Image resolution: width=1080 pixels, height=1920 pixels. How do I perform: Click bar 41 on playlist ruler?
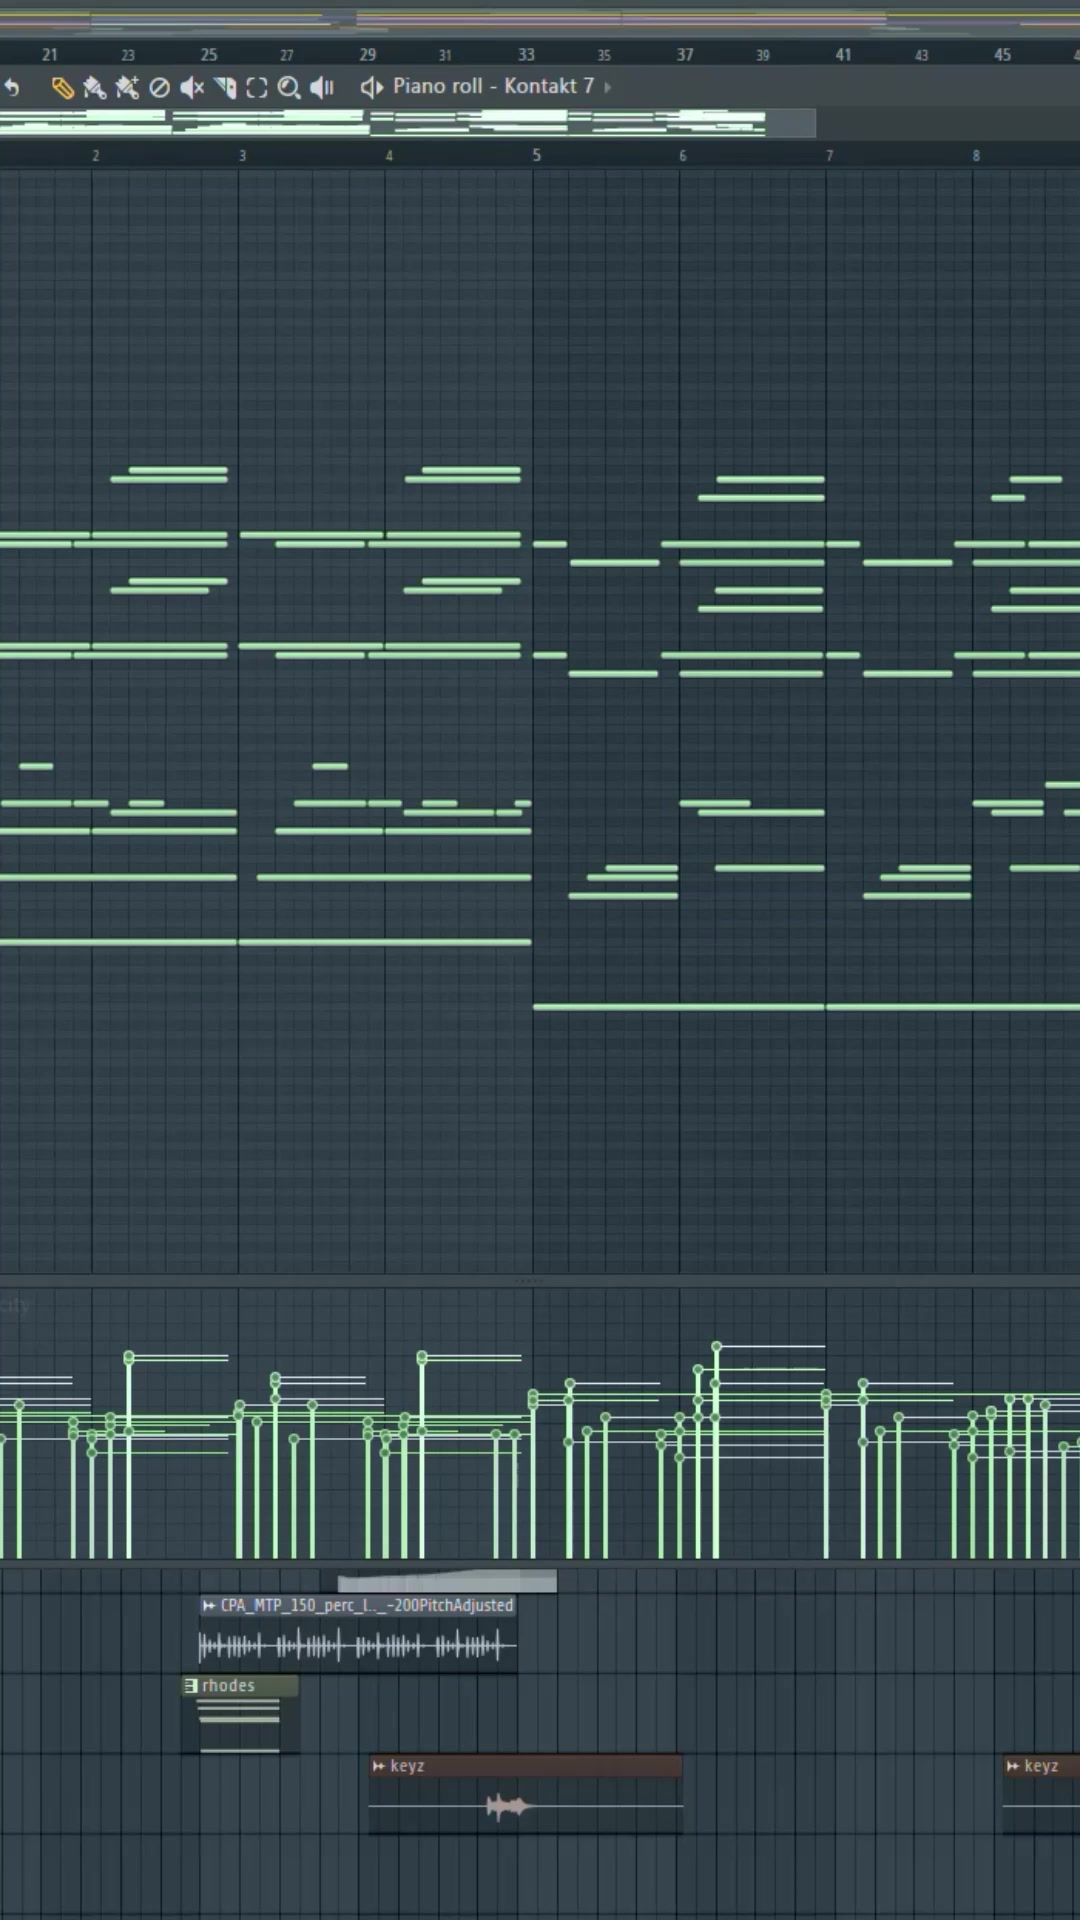point(843,55)
